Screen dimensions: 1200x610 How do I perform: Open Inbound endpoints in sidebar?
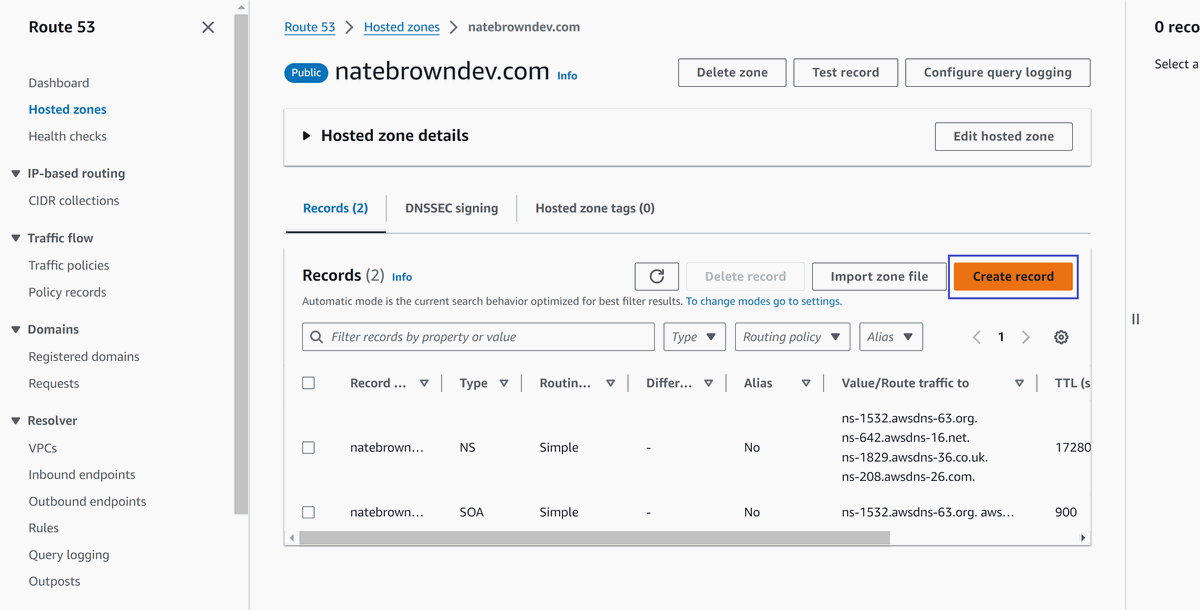[82, 475]
